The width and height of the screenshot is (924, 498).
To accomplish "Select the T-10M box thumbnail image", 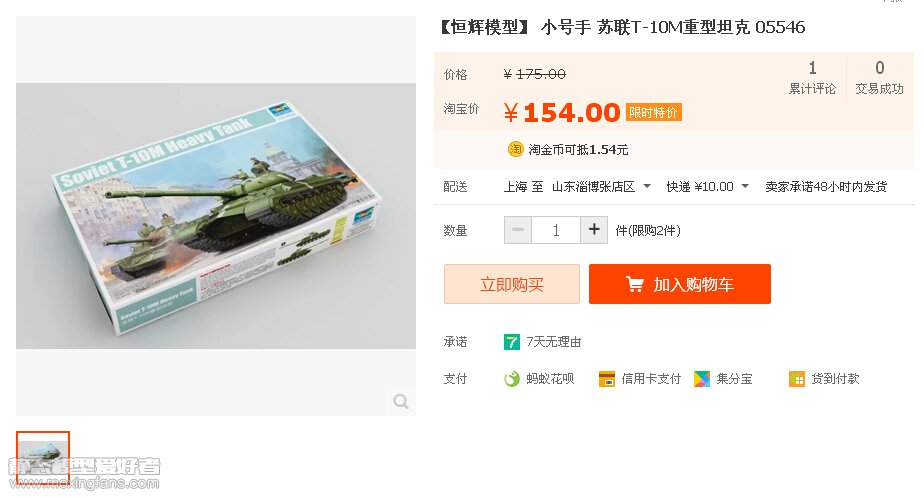I will coord(43,458).
